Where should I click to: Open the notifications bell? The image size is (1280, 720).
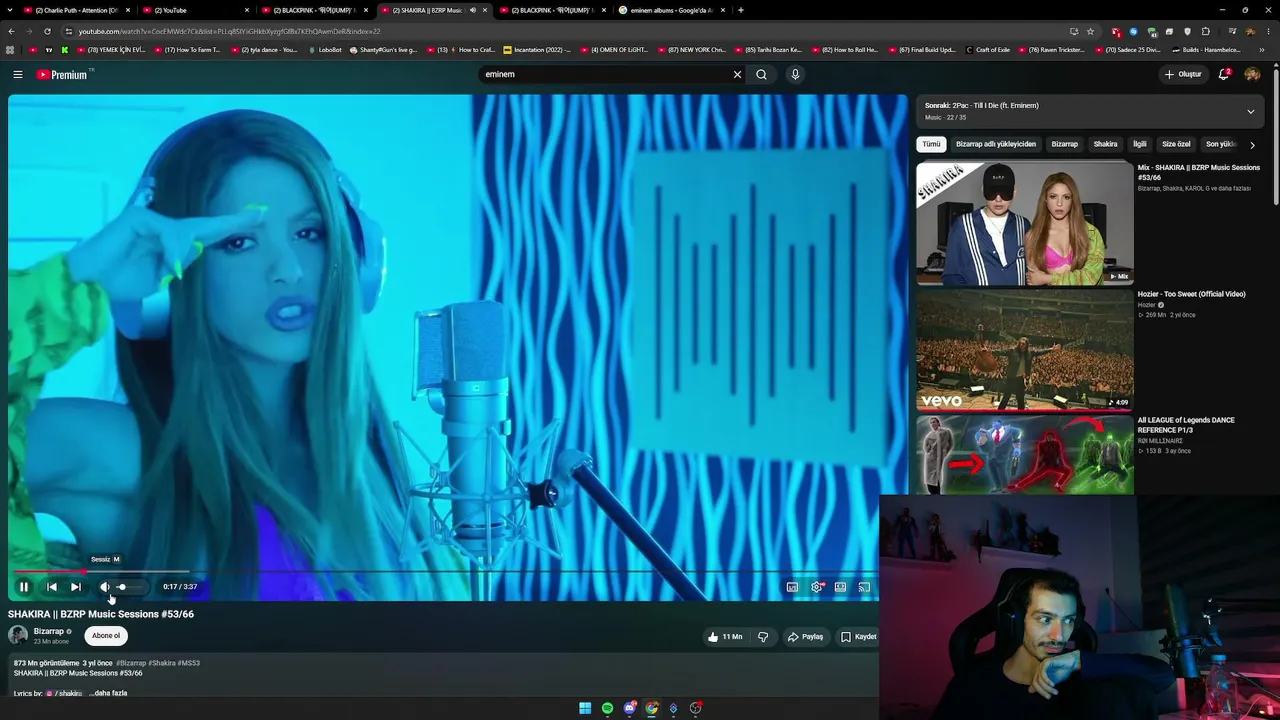tap(1224, 74)
